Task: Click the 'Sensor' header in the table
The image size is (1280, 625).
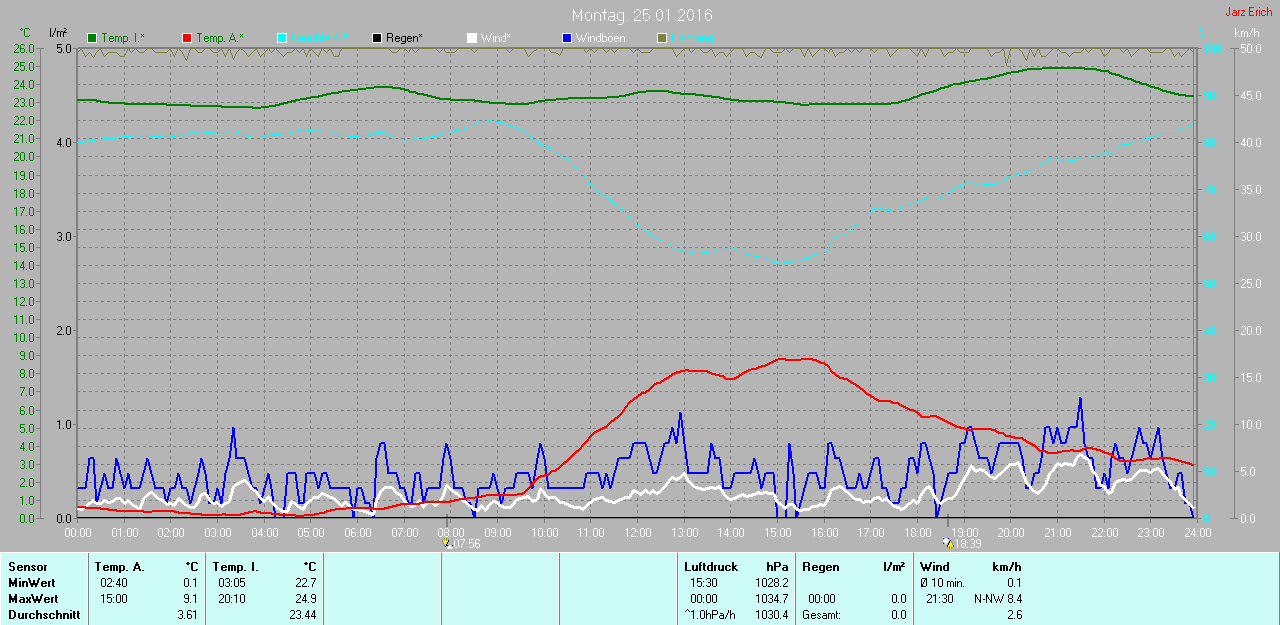Action: 27,567
